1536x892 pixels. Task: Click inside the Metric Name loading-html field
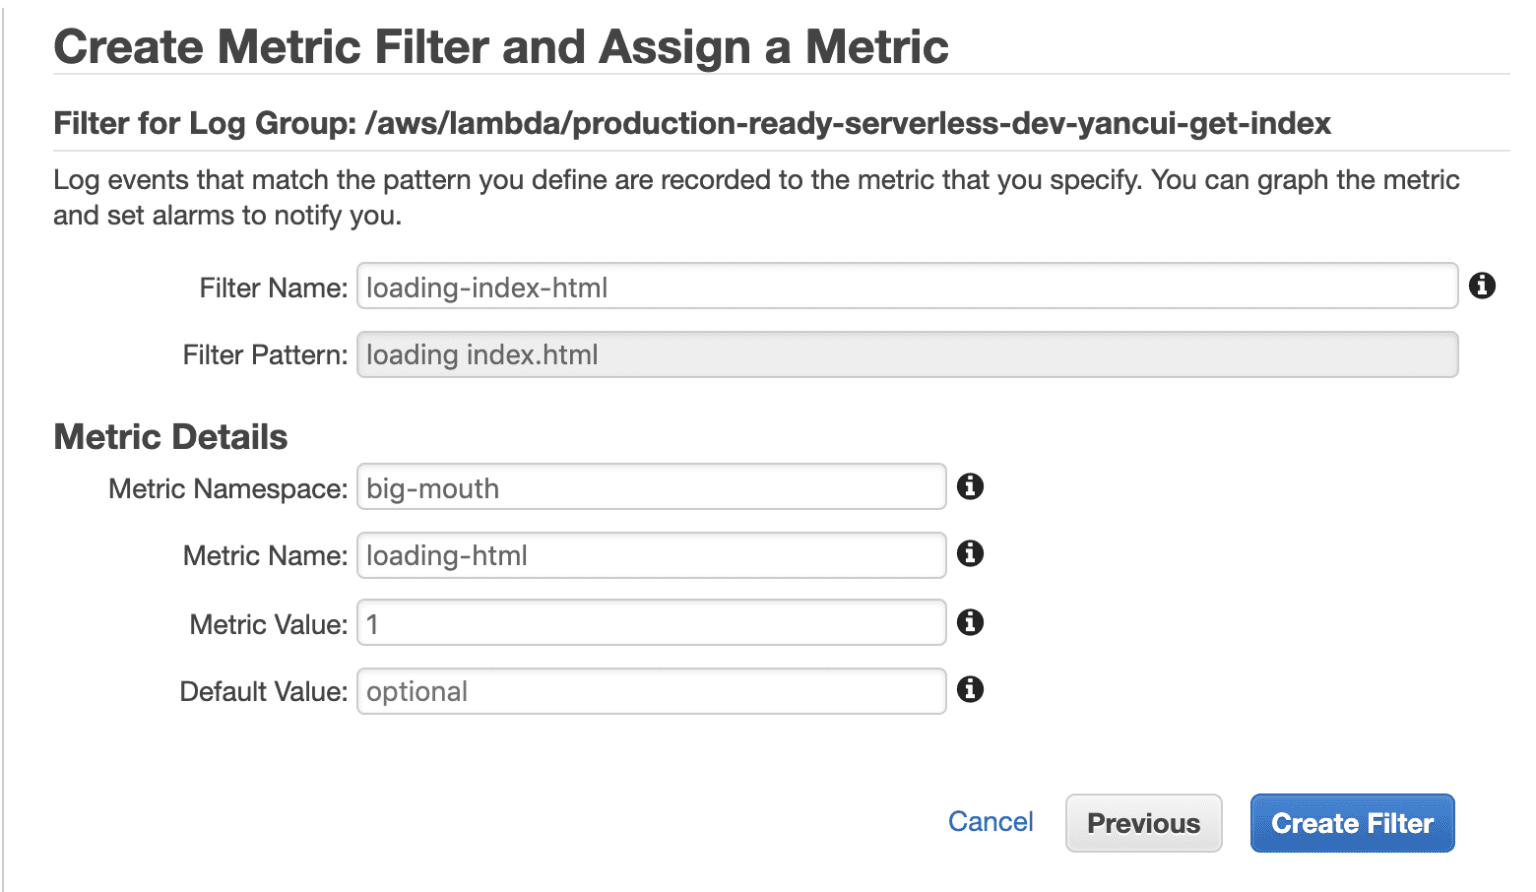click(x=650, y=554)
